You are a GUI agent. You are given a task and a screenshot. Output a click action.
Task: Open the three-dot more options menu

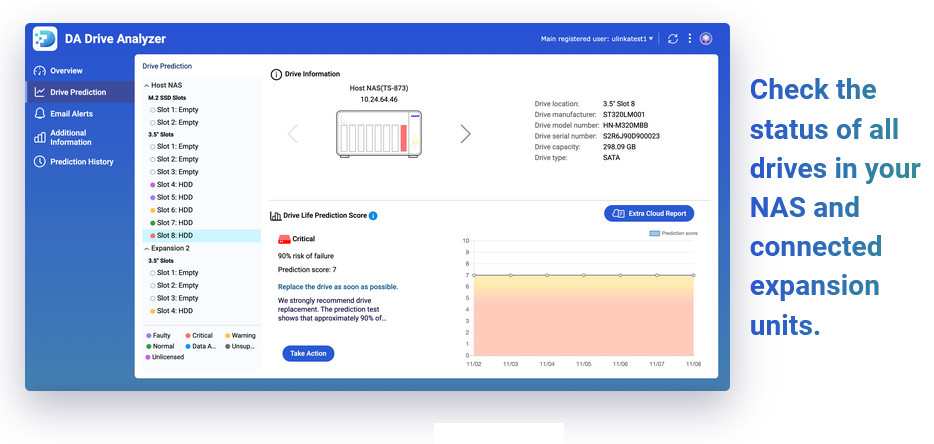tap(690, 39)
